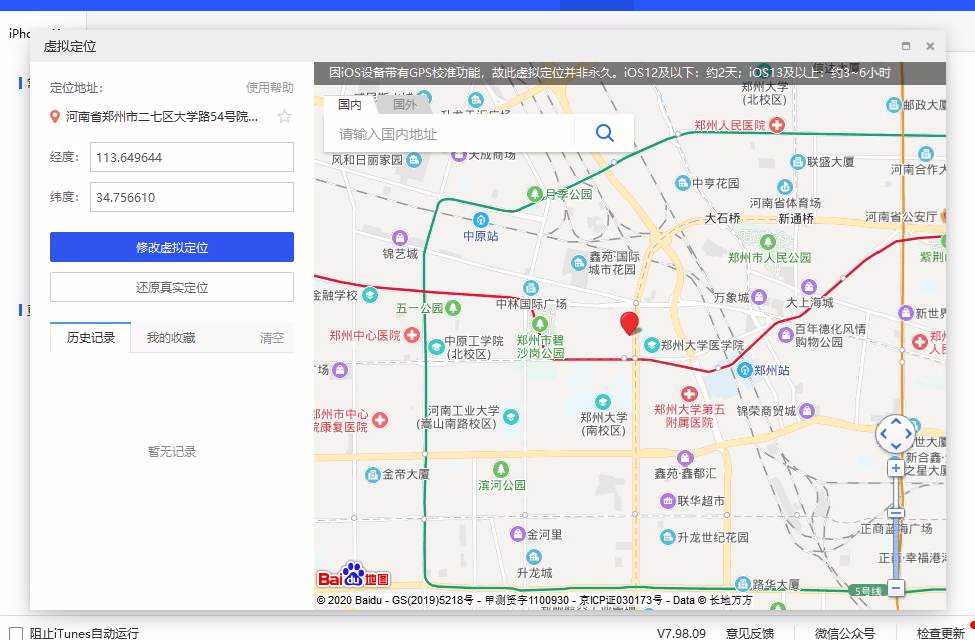Screen dimensions: 975x640
Task: Click 鑫苑·鑫都汇 shopping marker
Action: click(685, 458)
